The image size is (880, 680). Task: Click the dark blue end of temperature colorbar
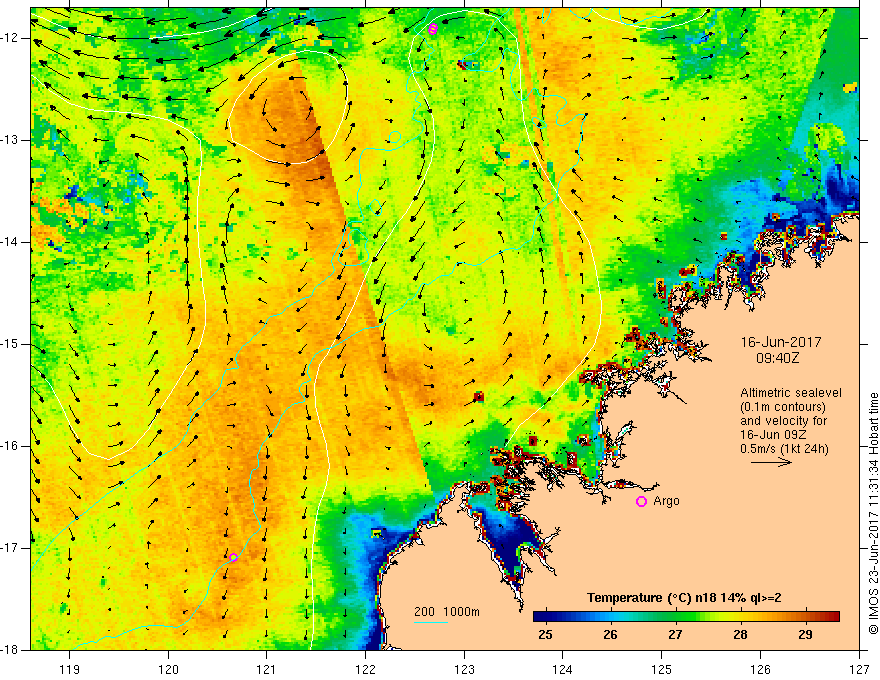click(x=540, y=617)
